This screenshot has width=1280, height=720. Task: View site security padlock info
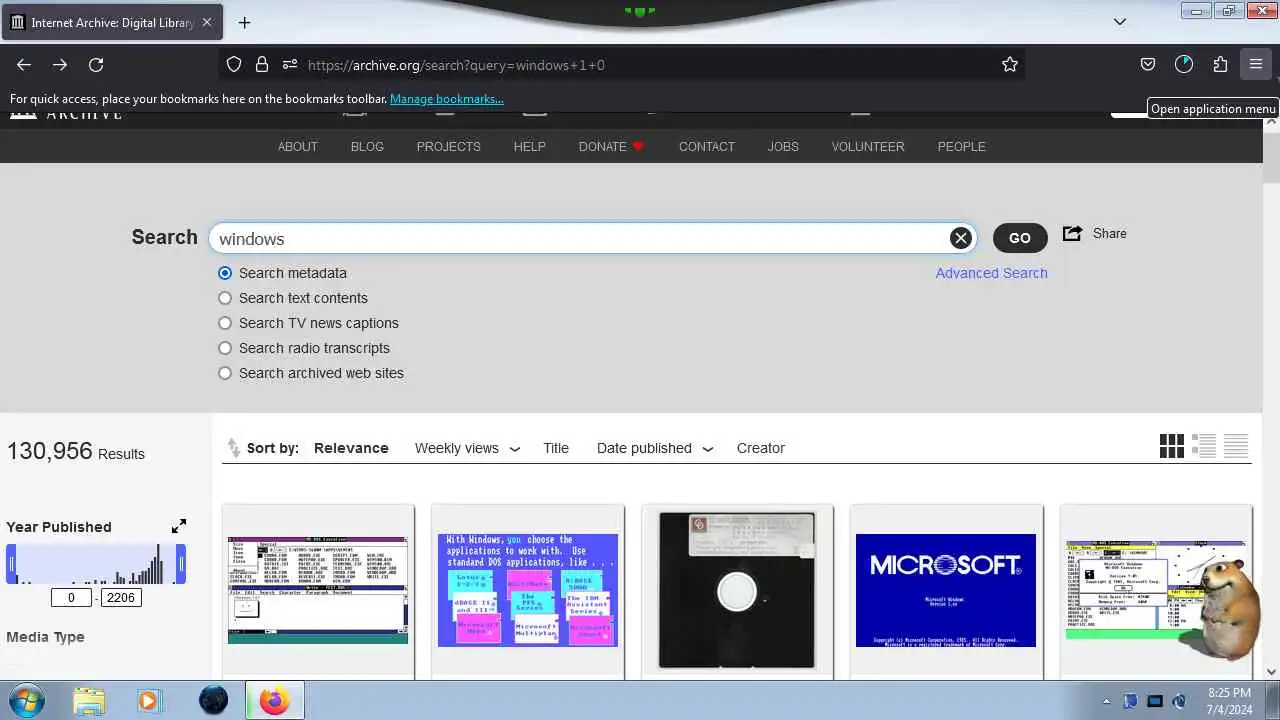tap(261, 64)
